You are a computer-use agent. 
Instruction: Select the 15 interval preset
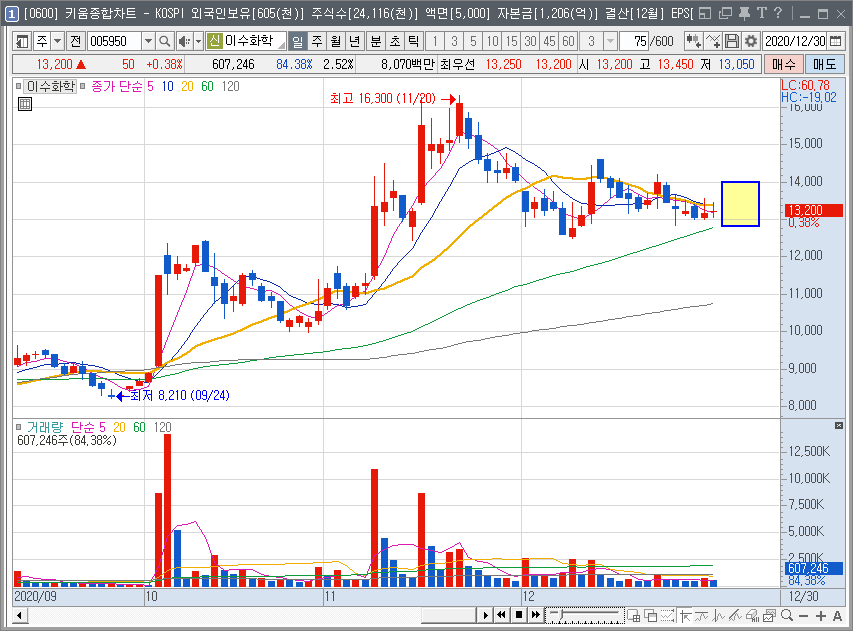pos(511,41)
